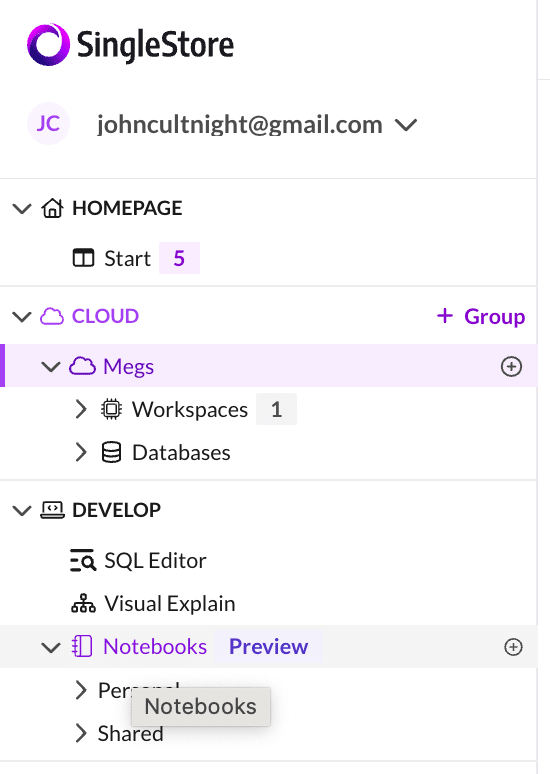This screenshot has height=774, width=550.
Task: Expand the Workspaces tree item
Action: coord(81,410)
